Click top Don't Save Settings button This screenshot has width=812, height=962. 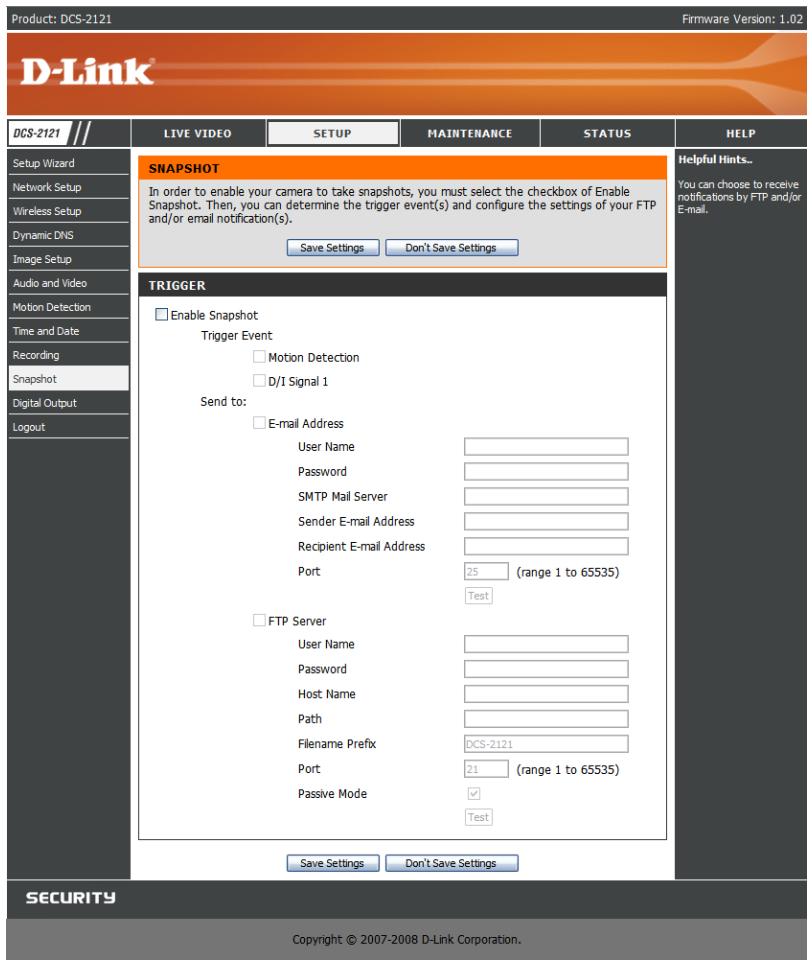tap(451, 247)
